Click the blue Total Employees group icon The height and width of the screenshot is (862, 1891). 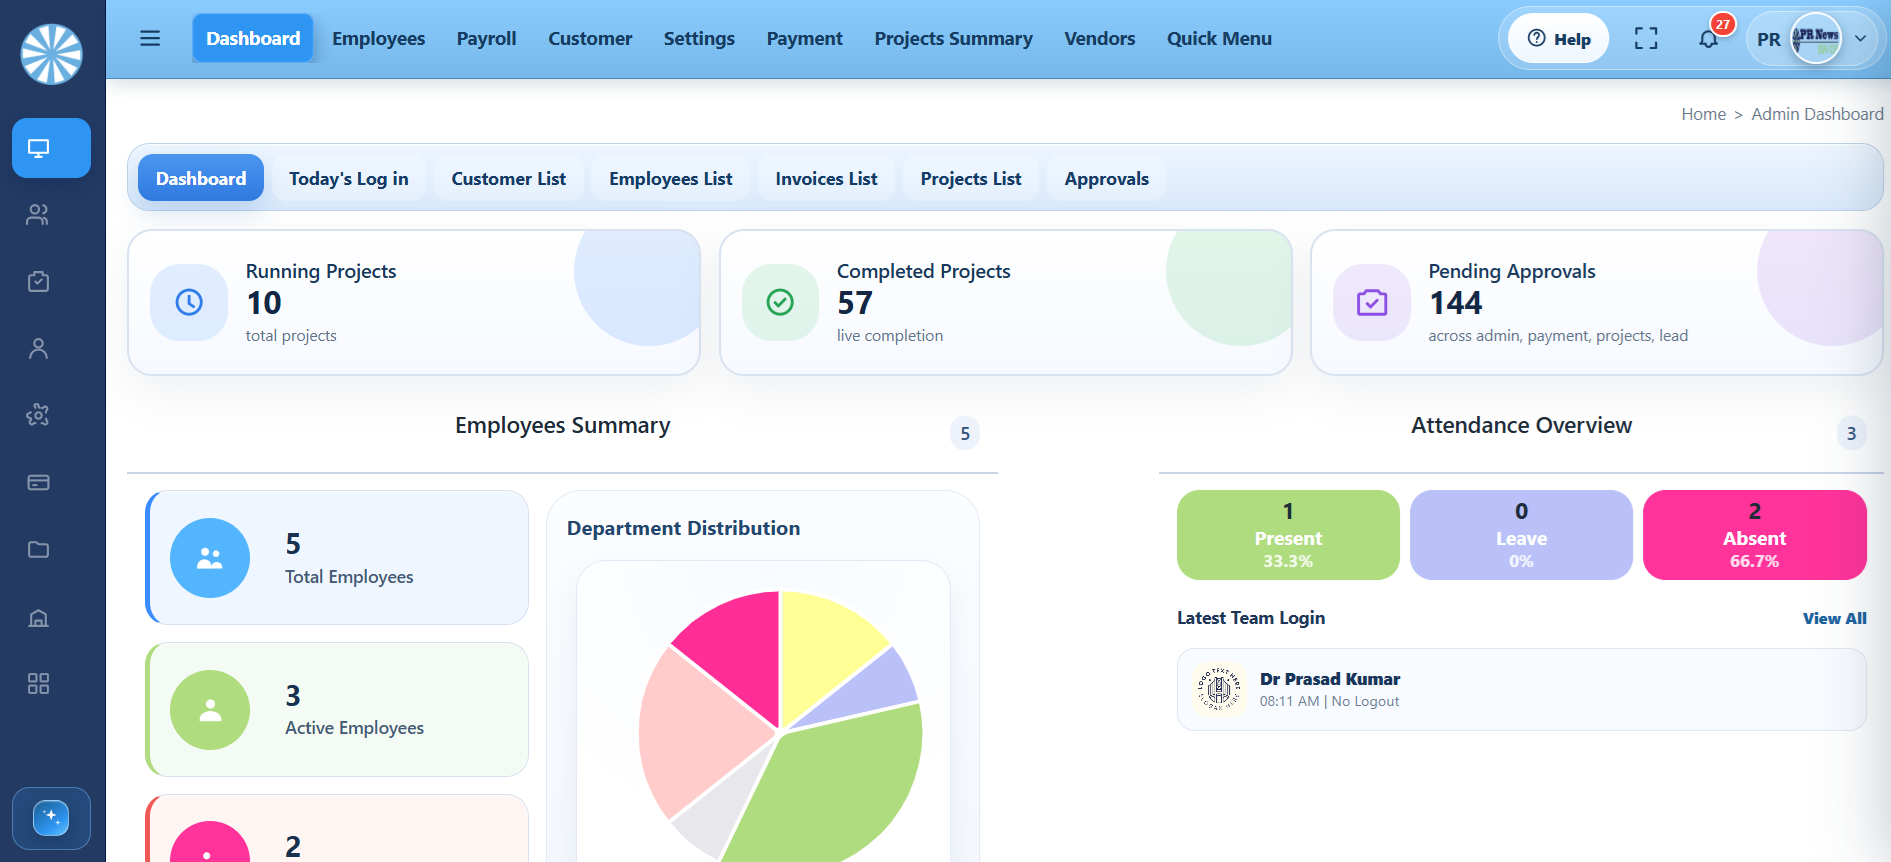(210, 558)
